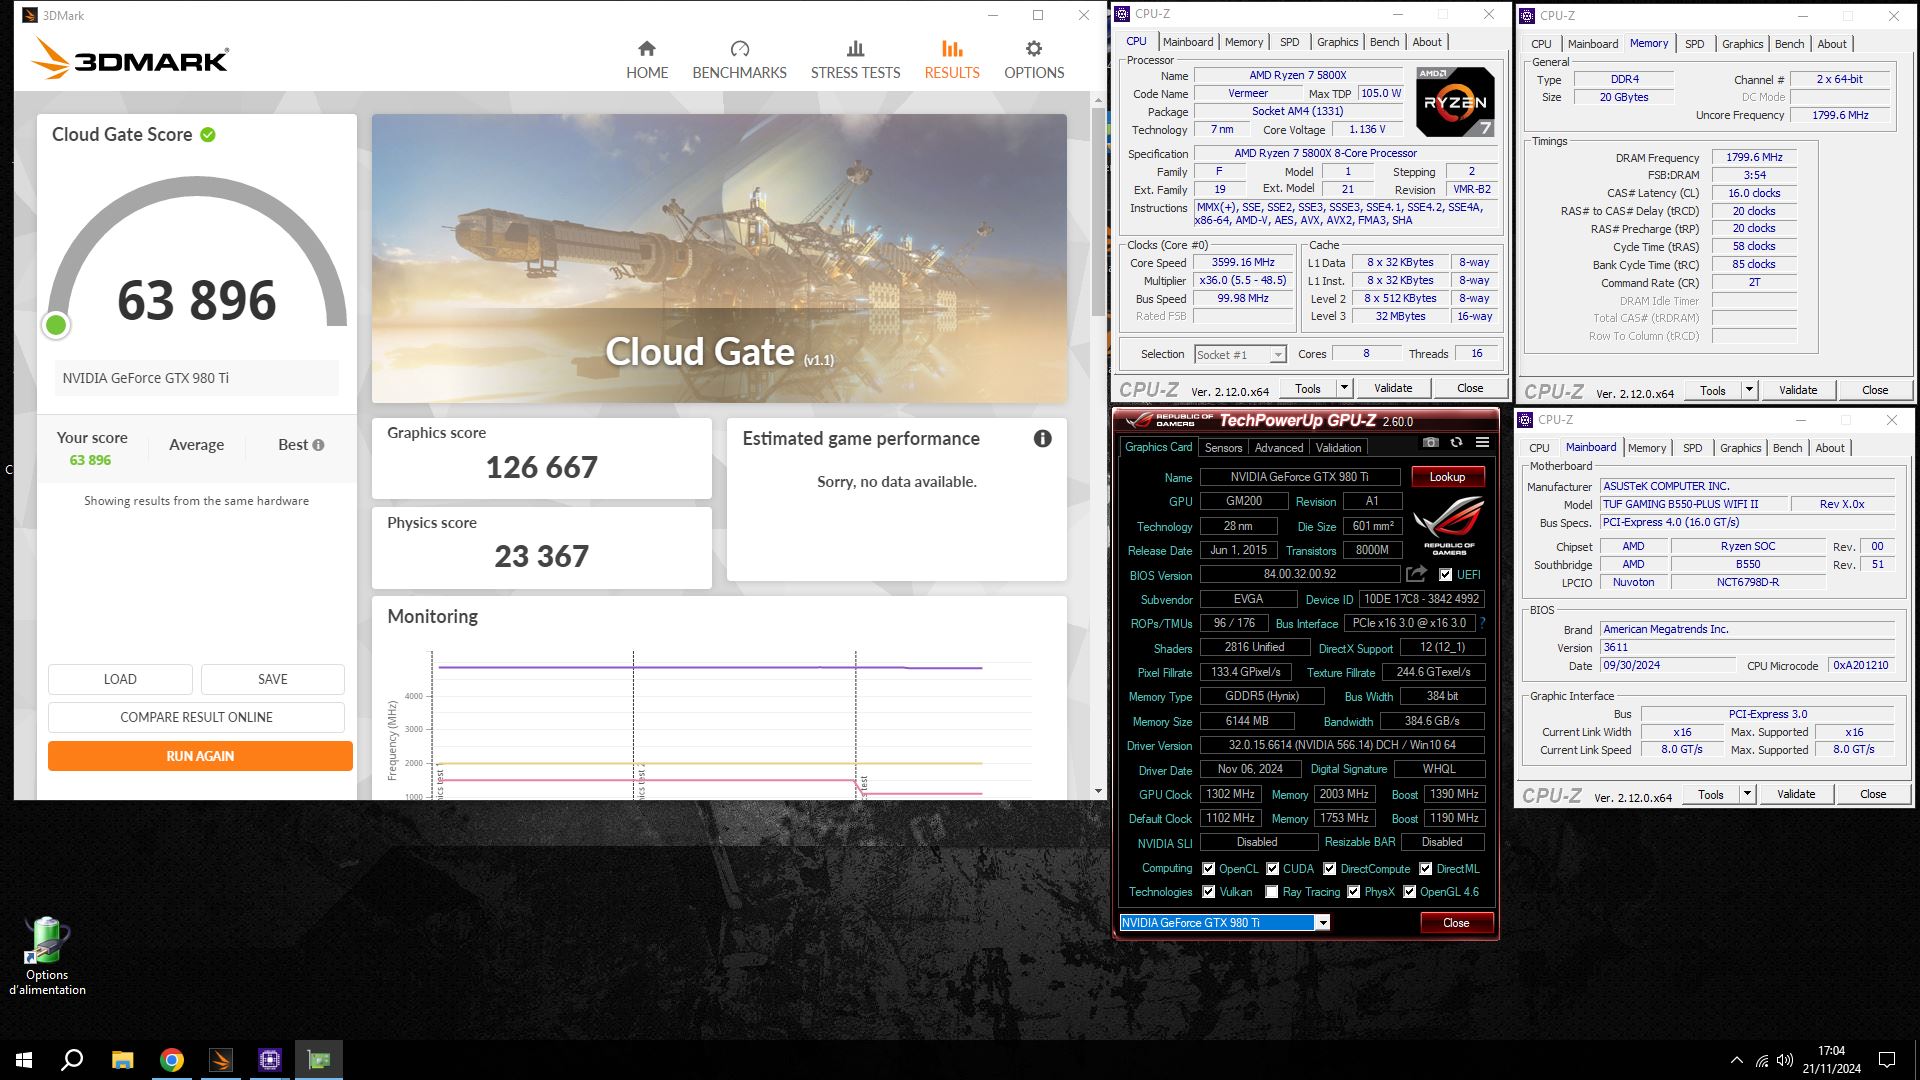1920x1080 pixels.
Task: Expand Tools arrow in CPU-Z Memory window
Action: (x=1749, y=390)
